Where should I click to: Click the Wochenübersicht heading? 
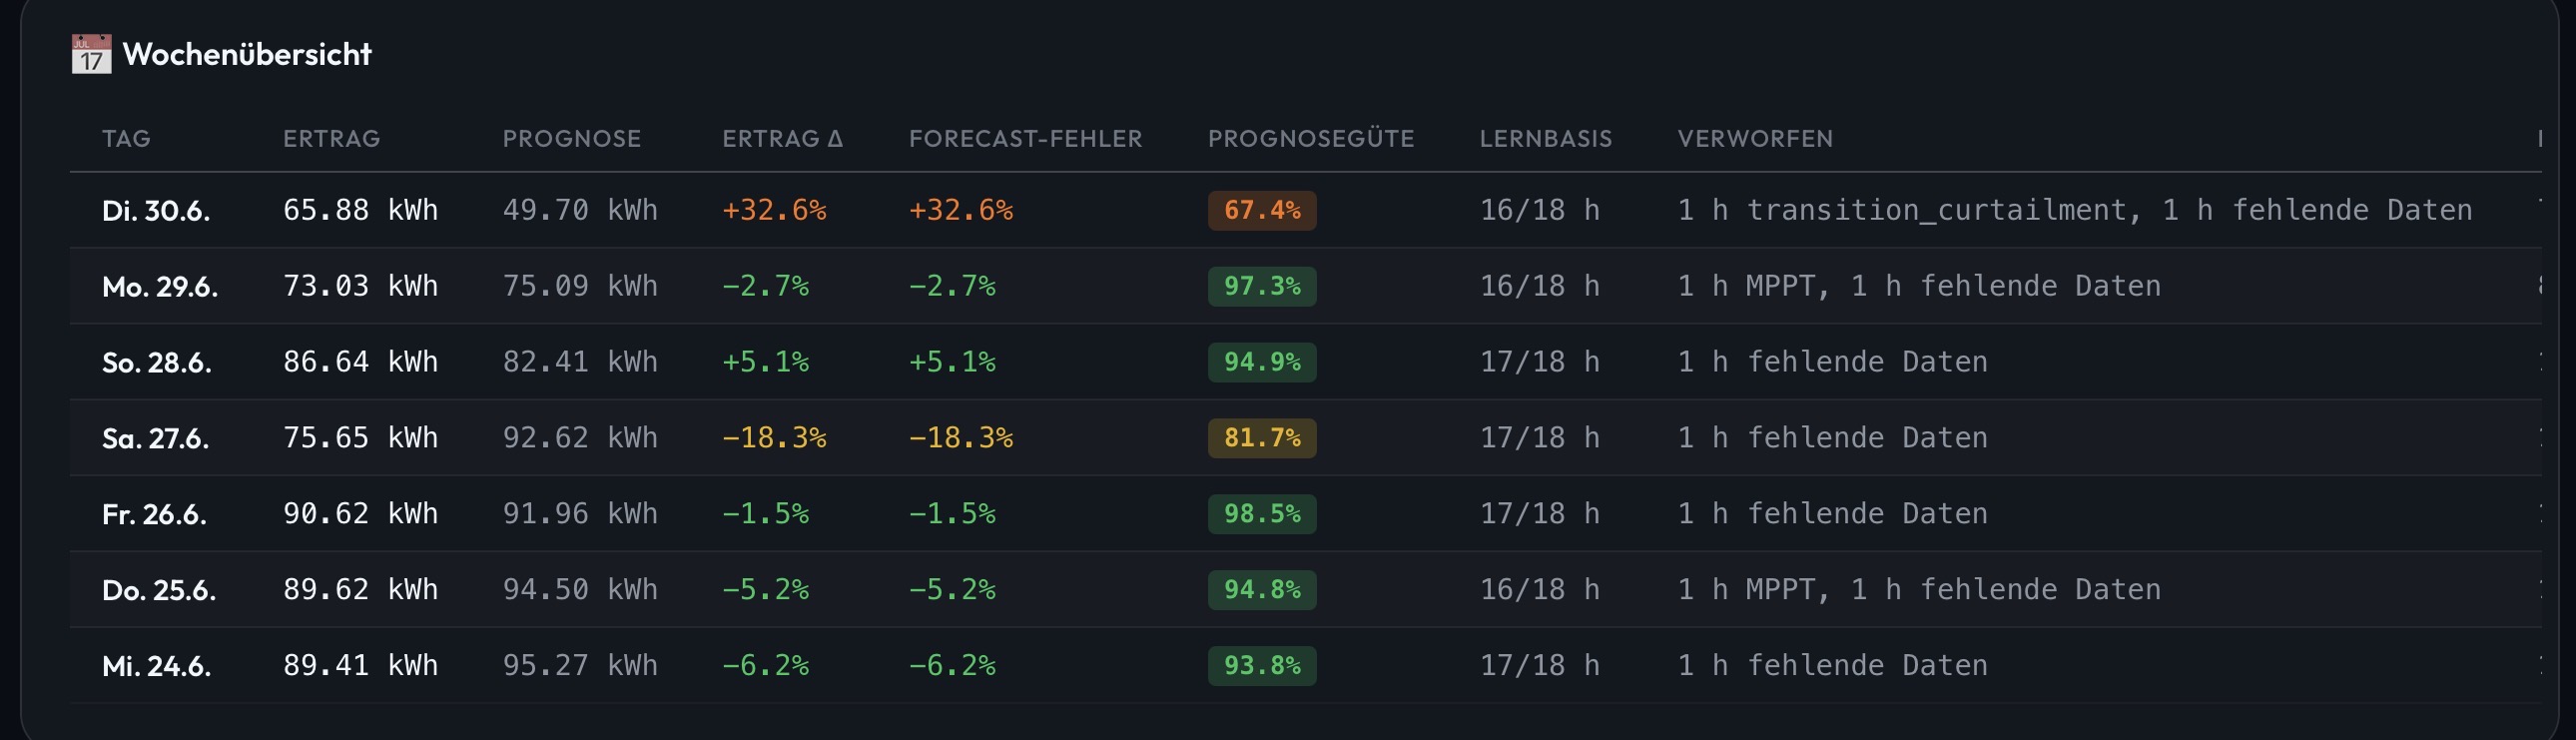coord(247,54)
